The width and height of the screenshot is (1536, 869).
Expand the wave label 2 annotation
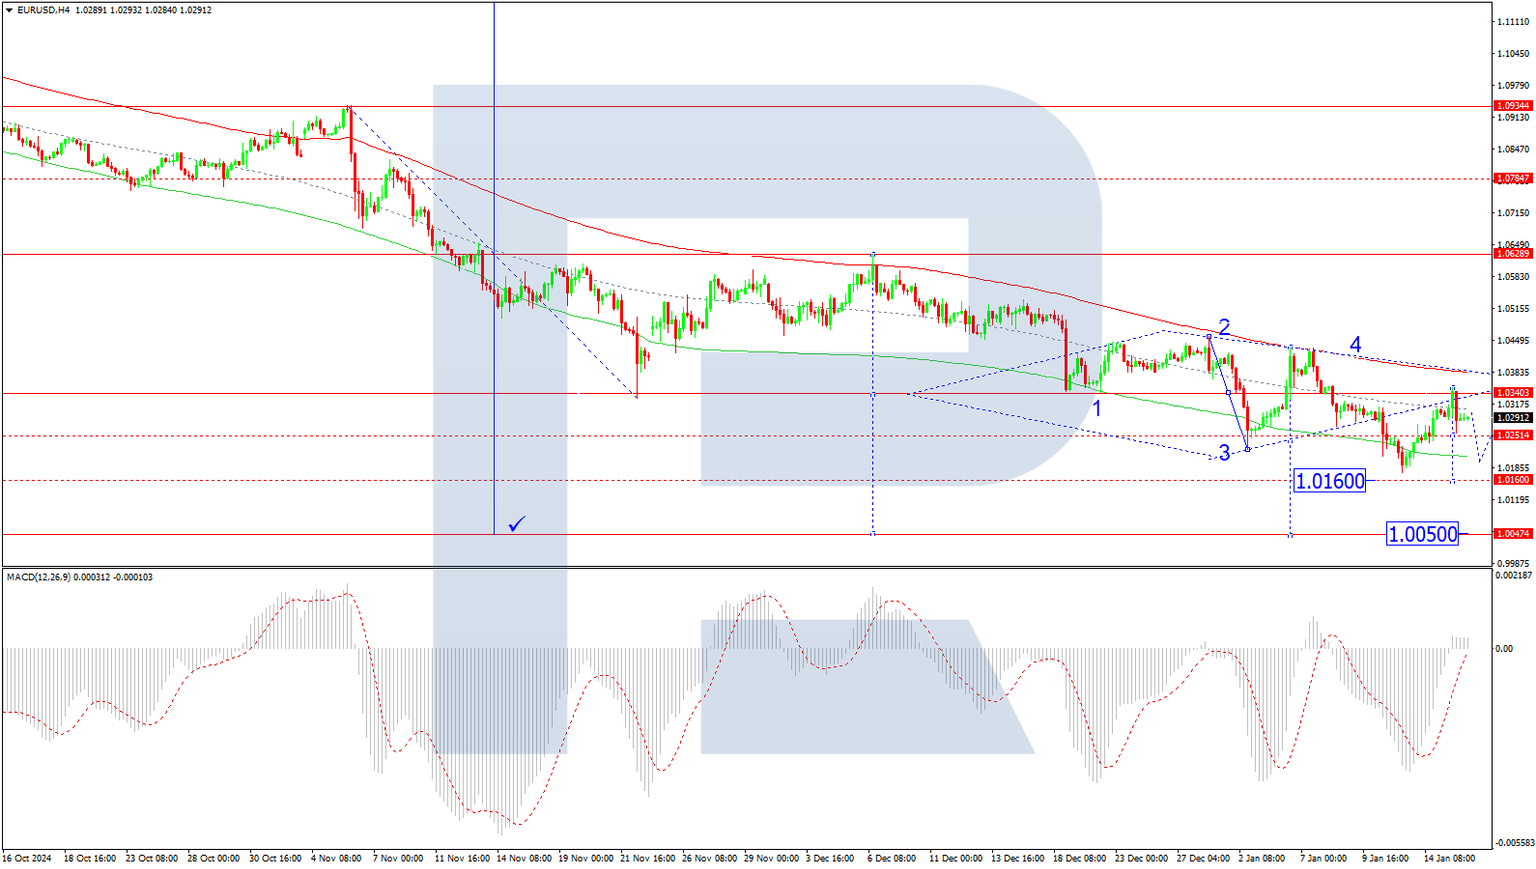click(1223, 327)
